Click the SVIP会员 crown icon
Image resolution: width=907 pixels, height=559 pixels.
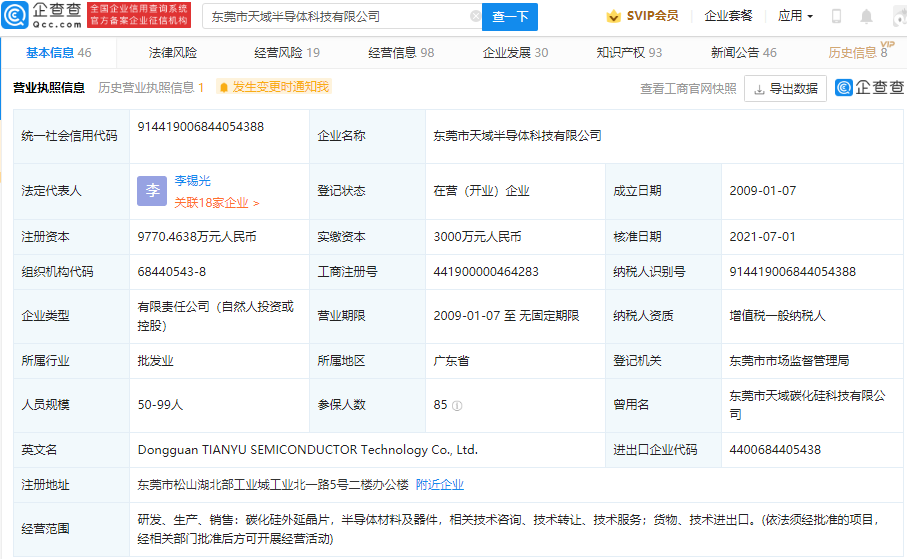pos(613,17)
